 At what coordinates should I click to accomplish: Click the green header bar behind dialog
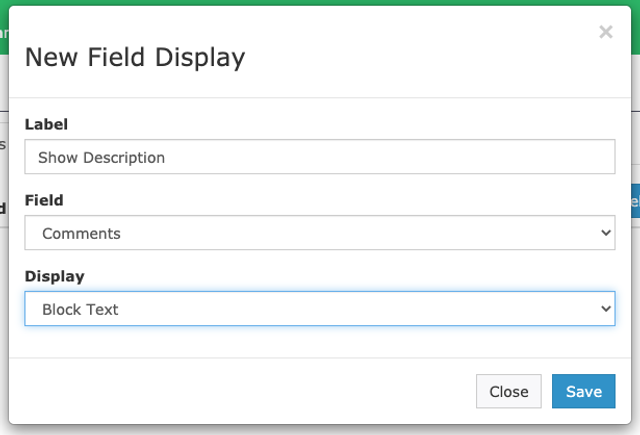320,3
